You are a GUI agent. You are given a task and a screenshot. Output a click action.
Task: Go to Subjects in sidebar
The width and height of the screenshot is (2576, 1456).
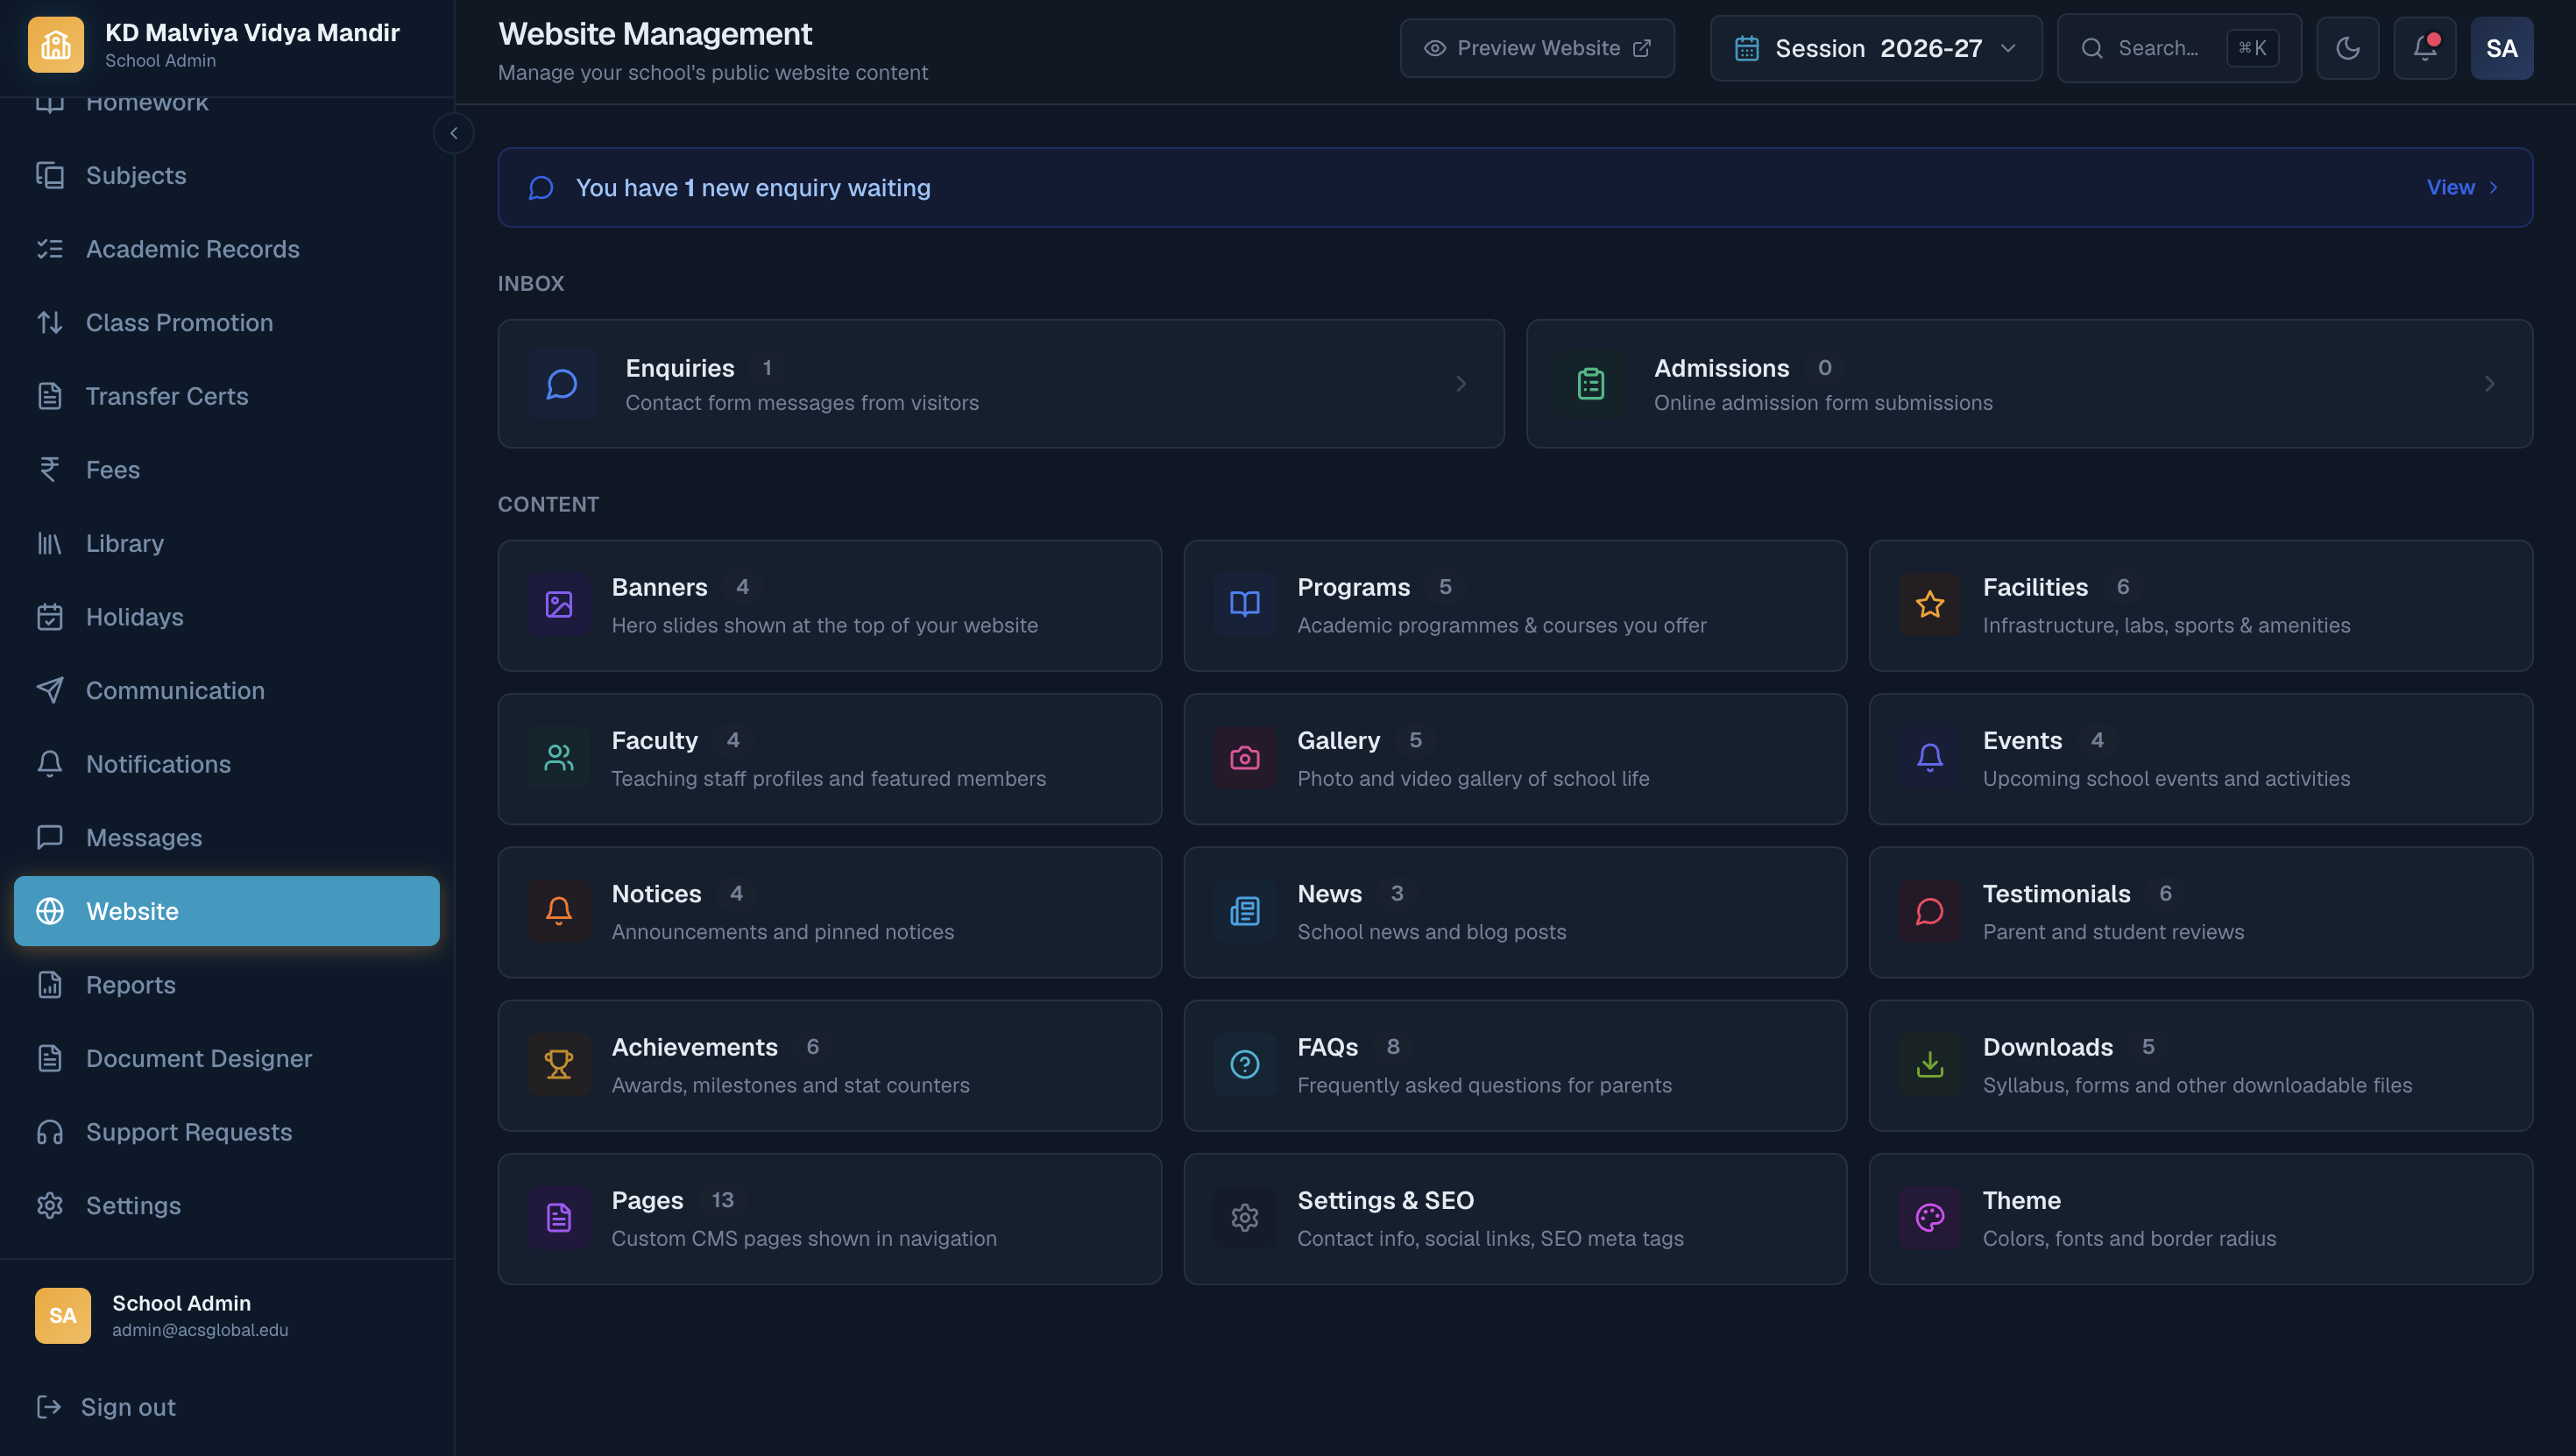point(227,176)
